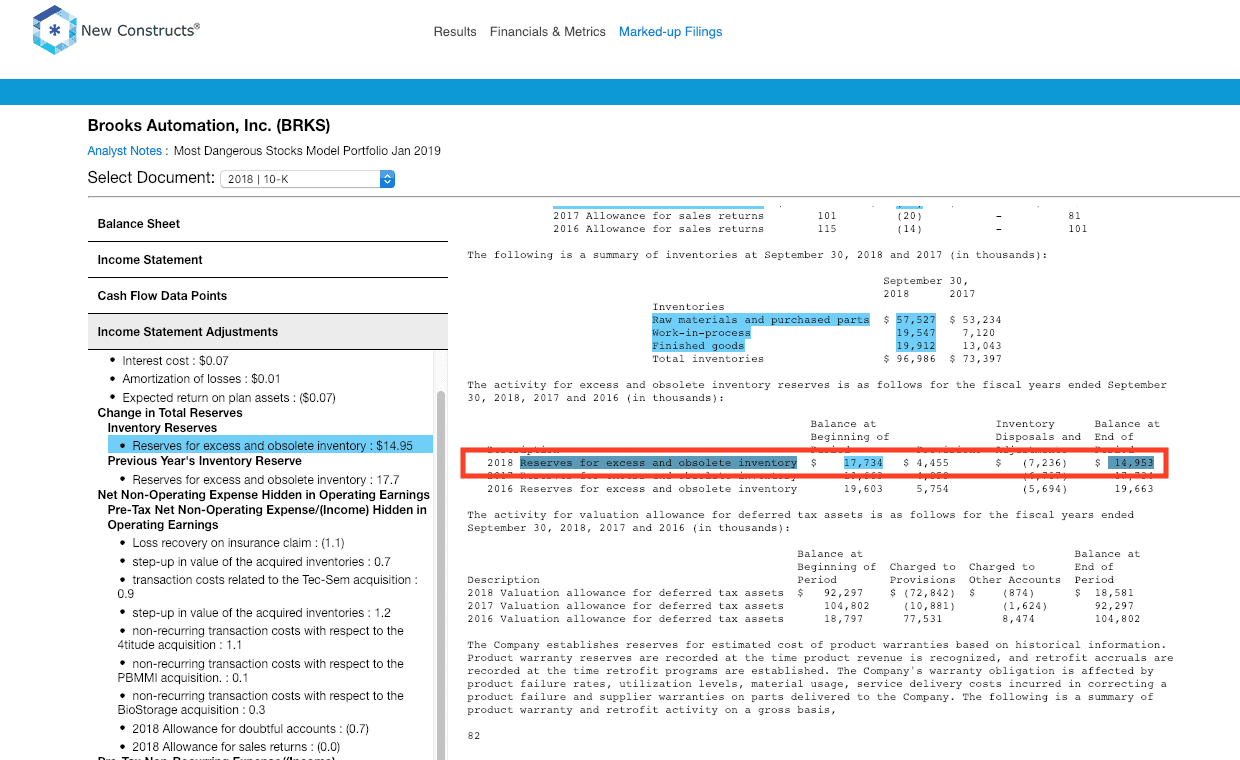Click Net Non-Operating Expense Hidden heading
Image resolution: width=1240 pixels, height=760 pixels.
264,495
